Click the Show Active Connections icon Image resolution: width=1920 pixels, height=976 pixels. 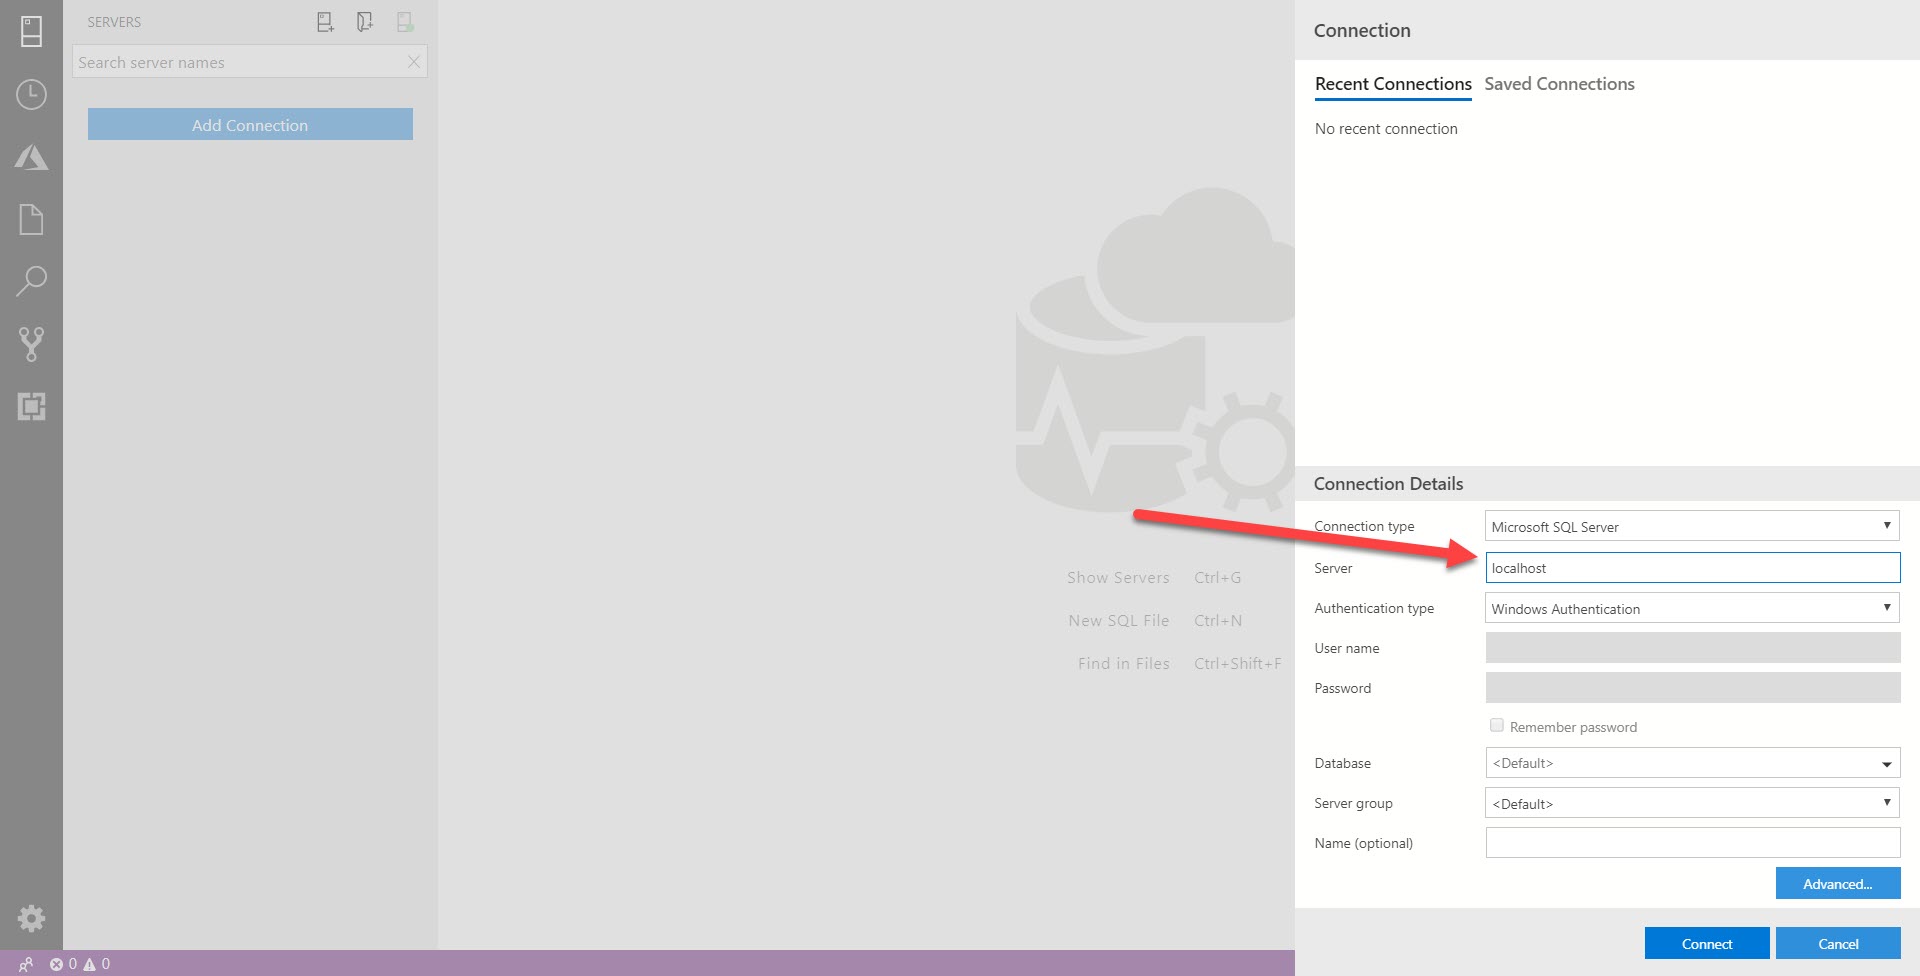(x=405, y=22)
